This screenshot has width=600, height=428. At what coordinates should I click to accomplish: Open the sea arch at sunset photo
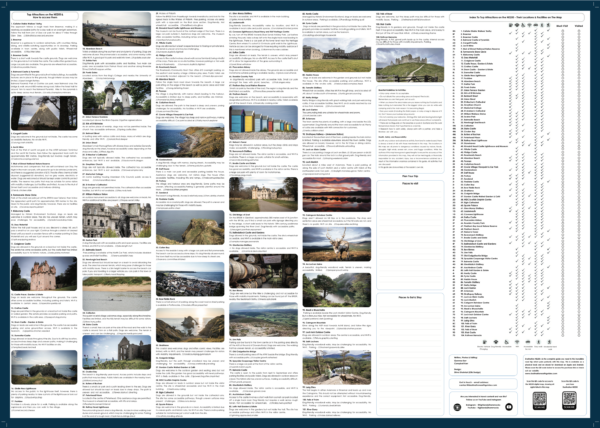pyautogui.click(x=190, y=325)
